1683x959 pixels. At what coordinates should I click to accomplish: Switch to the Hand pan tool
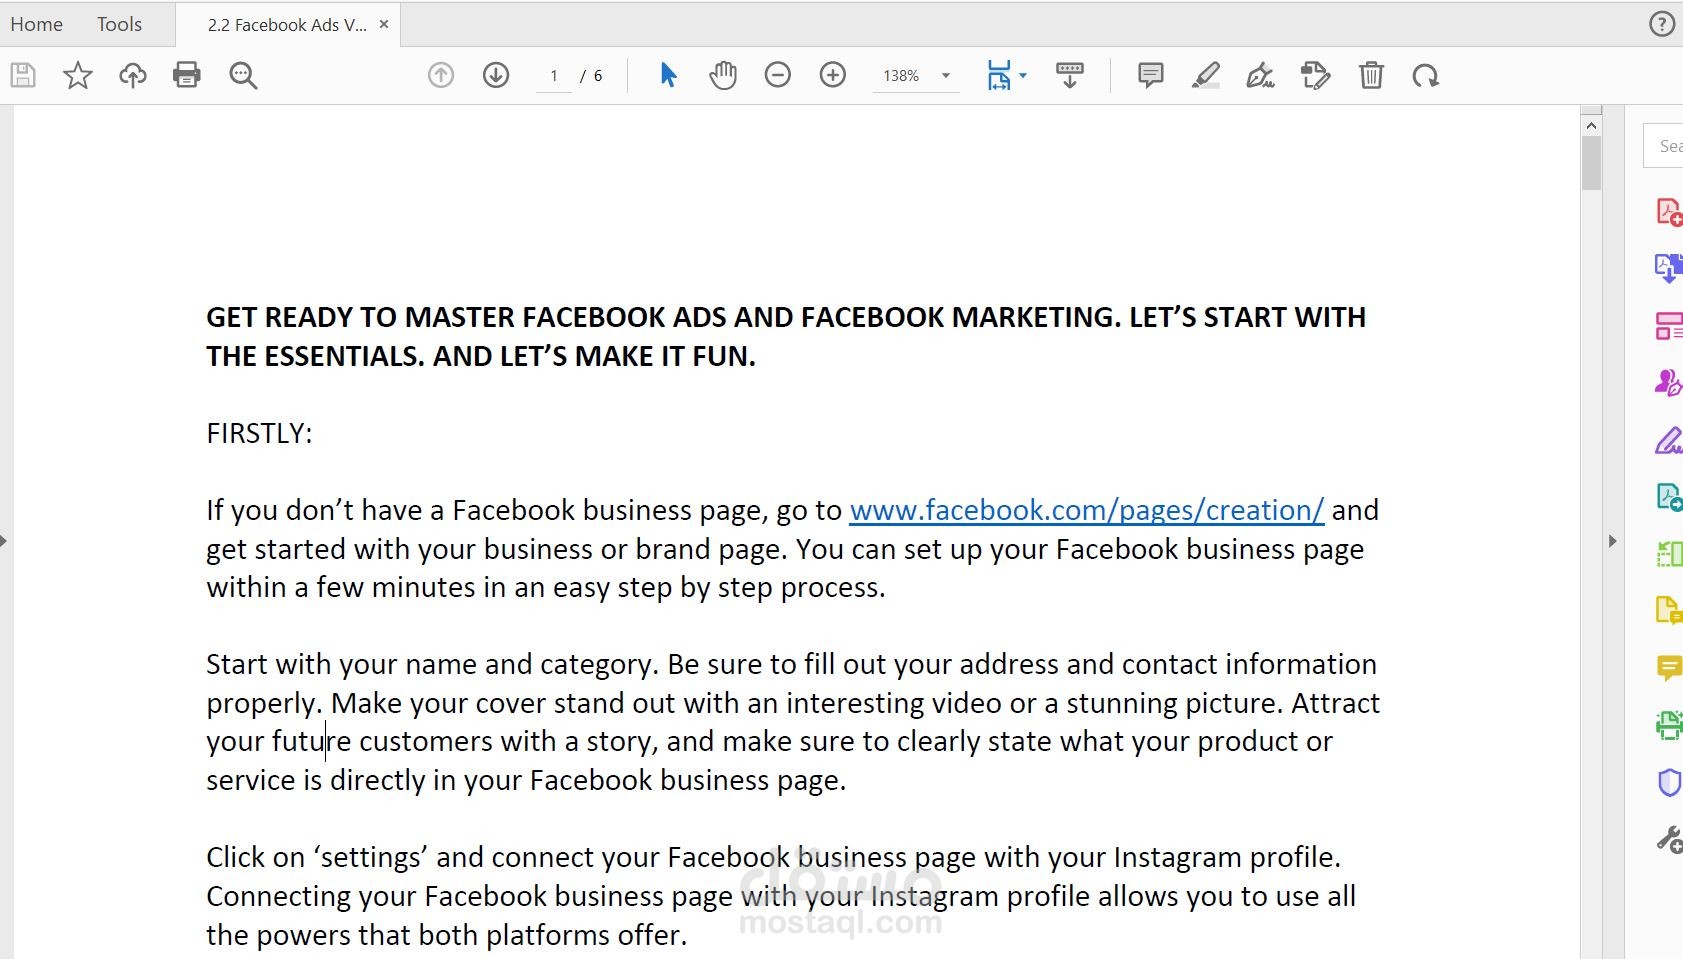[x=723, y=75]
